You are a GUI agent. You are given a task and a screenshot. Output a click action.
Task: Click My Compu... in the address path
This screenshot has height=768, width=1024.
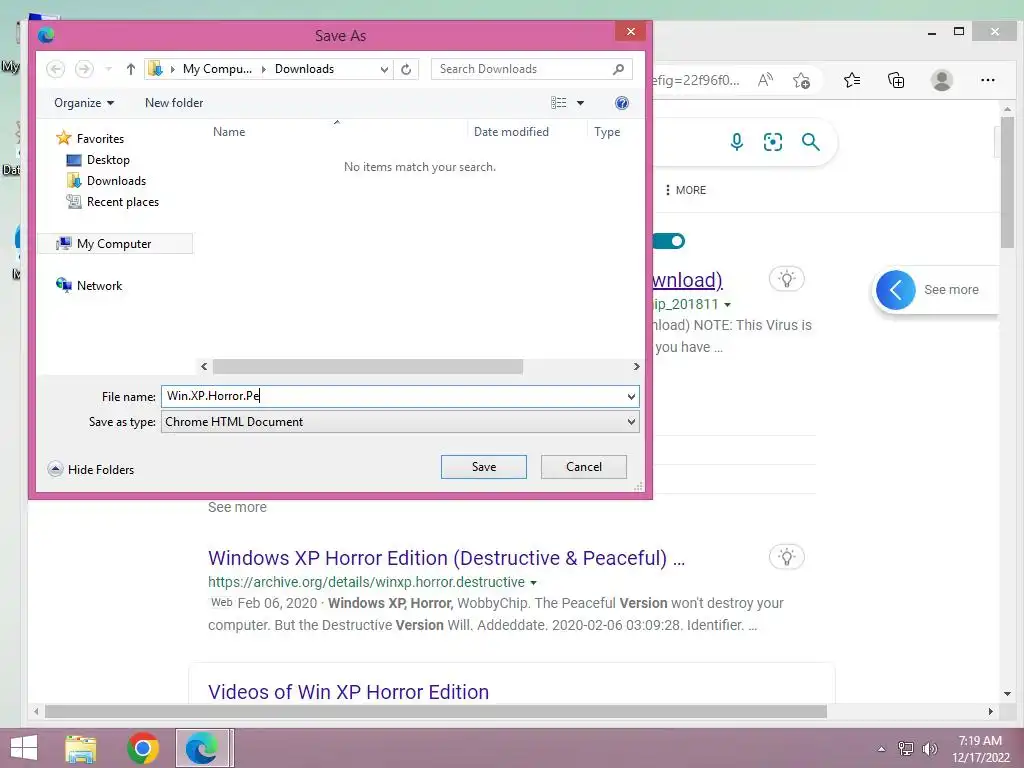[217, 69]
